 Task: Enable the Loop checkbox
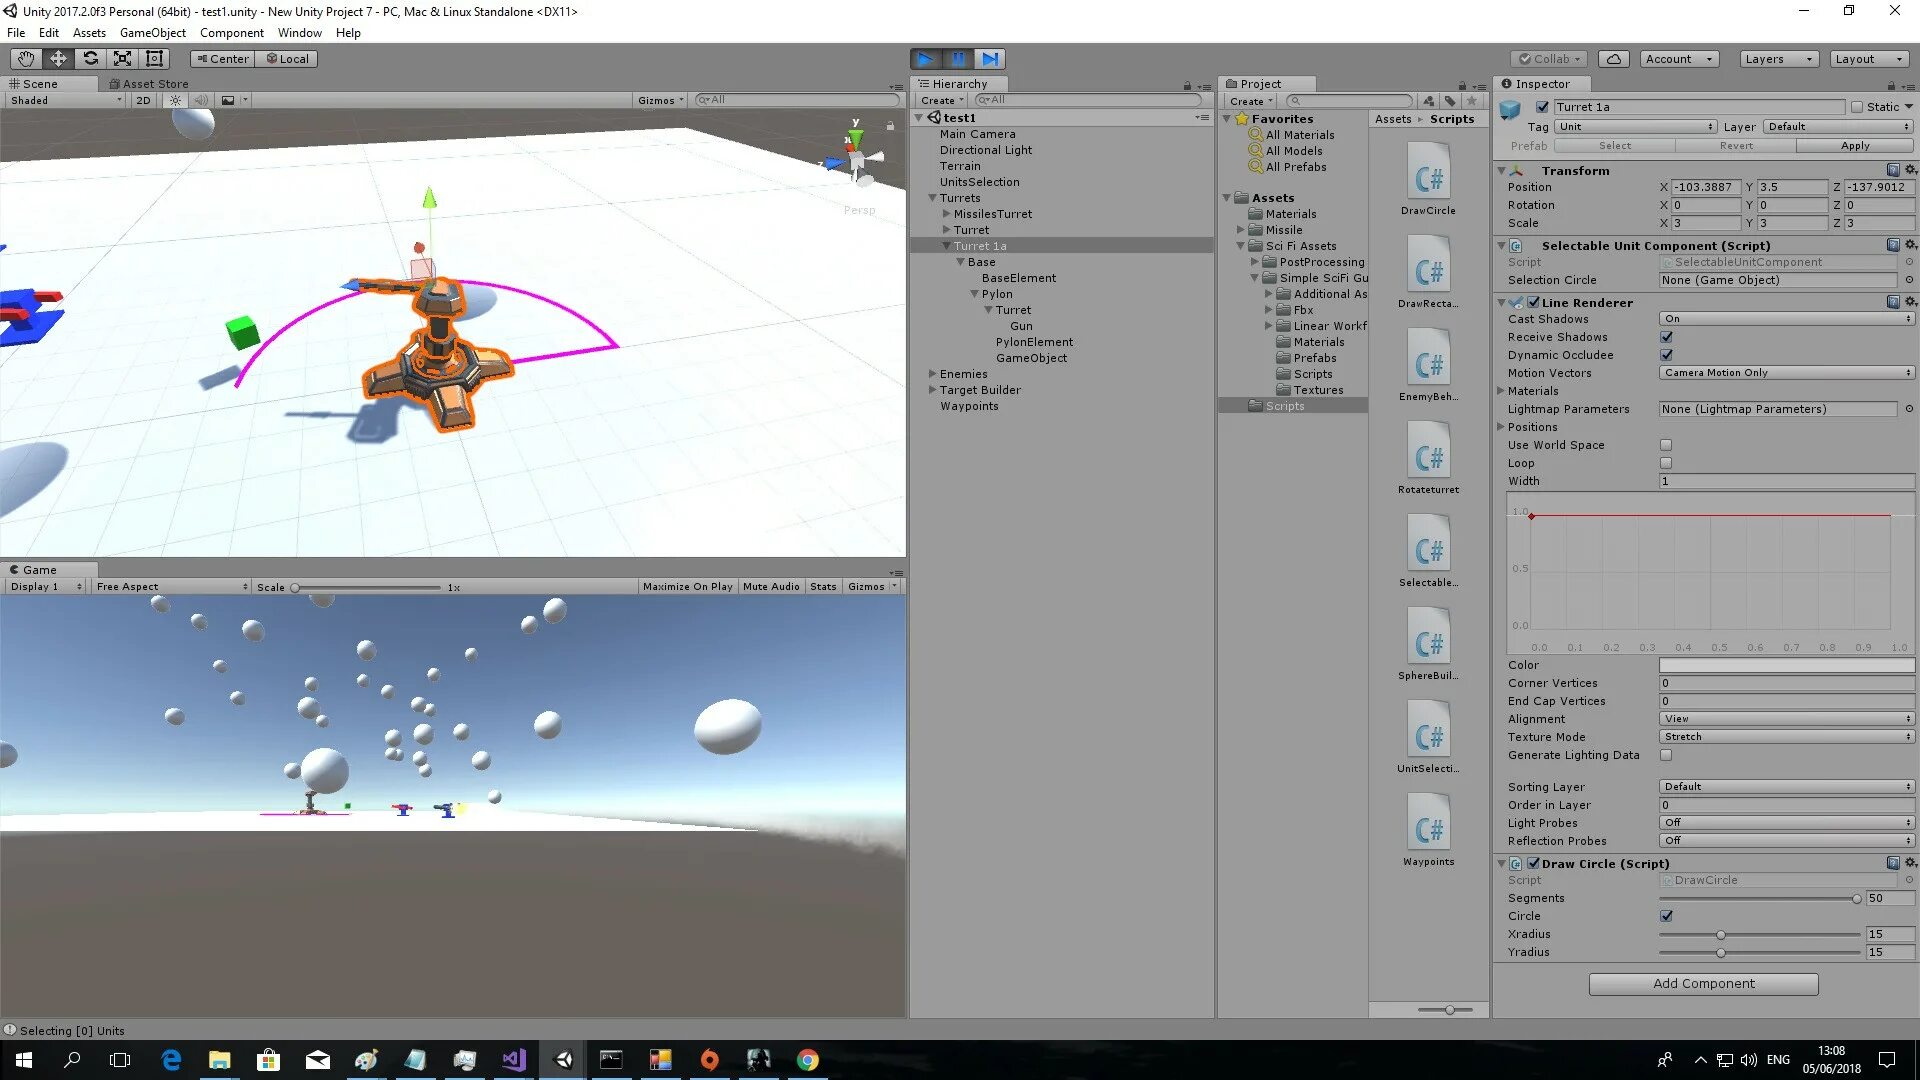pyautogui.click(x=1666, y=463)
